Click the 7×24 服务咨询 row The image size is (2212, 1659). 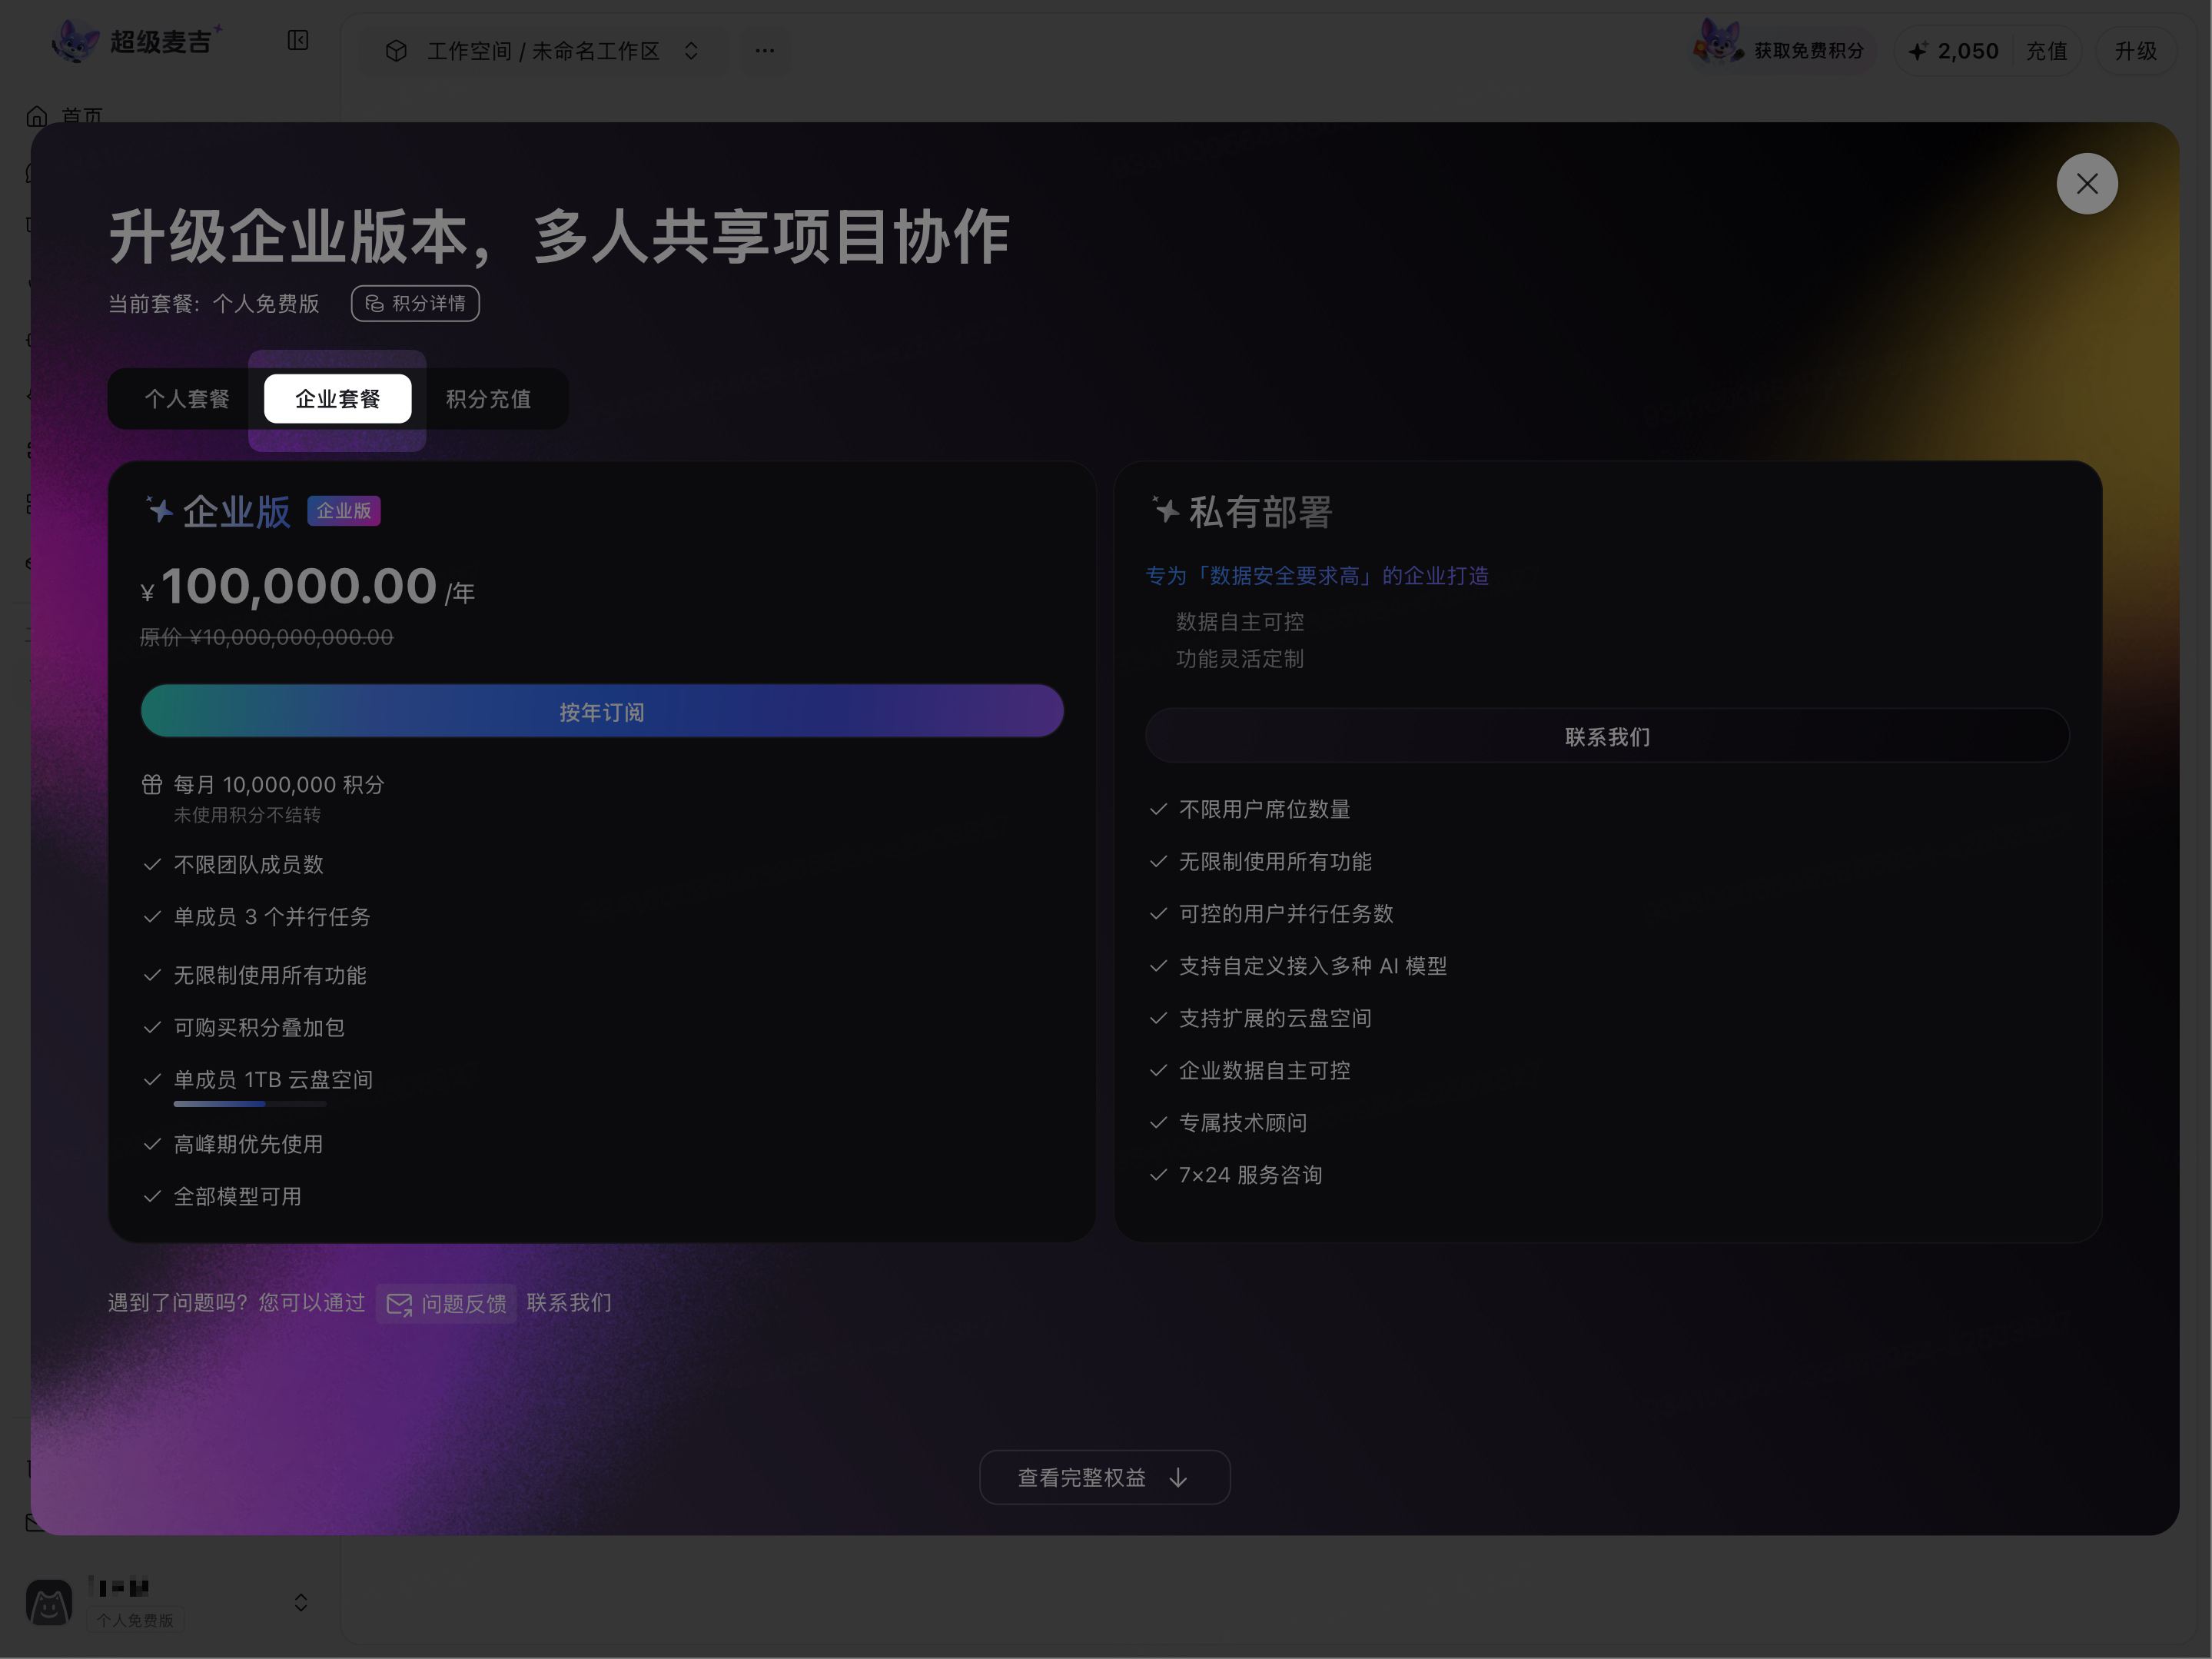click(1235, 1175)
